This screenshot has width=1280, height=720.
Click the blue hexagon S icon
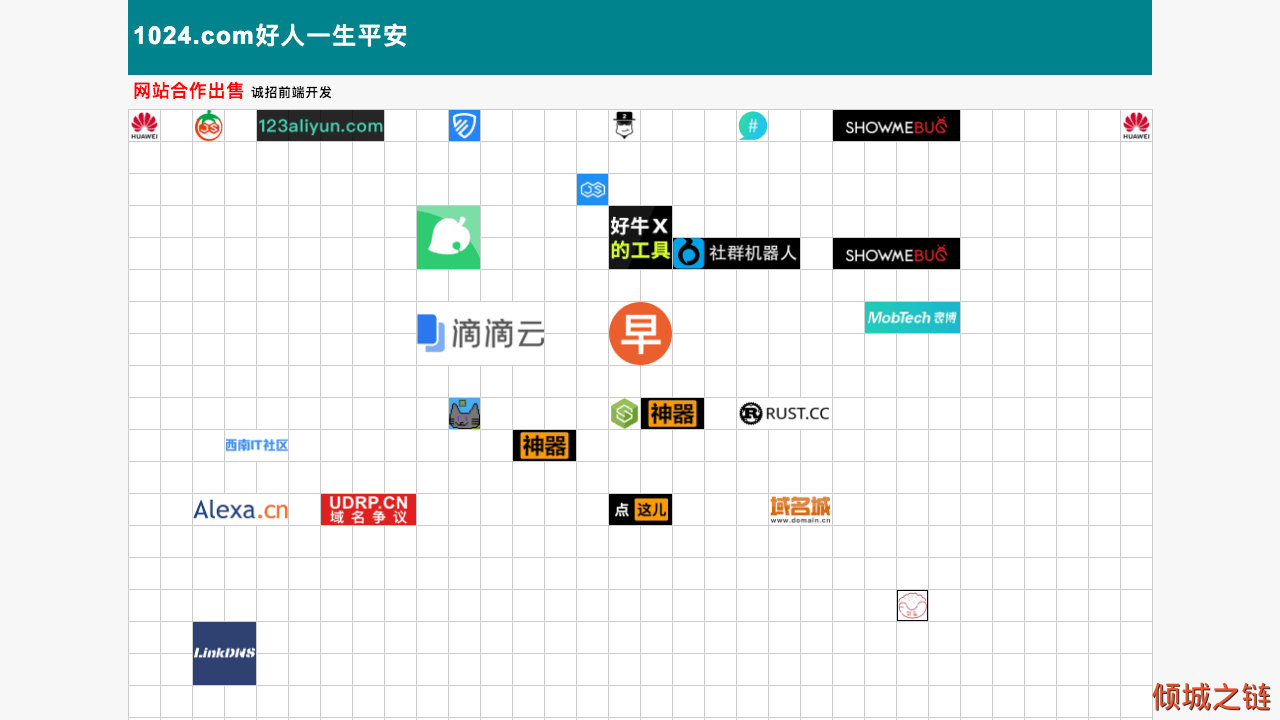tap(592, 190)
